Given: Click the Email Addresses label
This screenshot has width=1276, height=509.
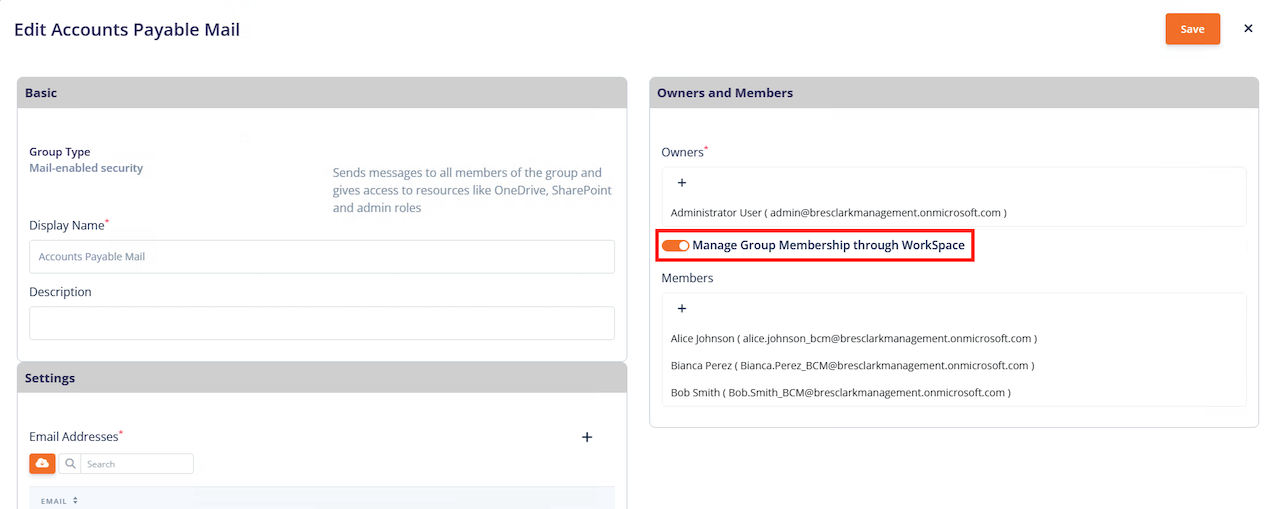Looking at the screenshot, I should 76,436.
